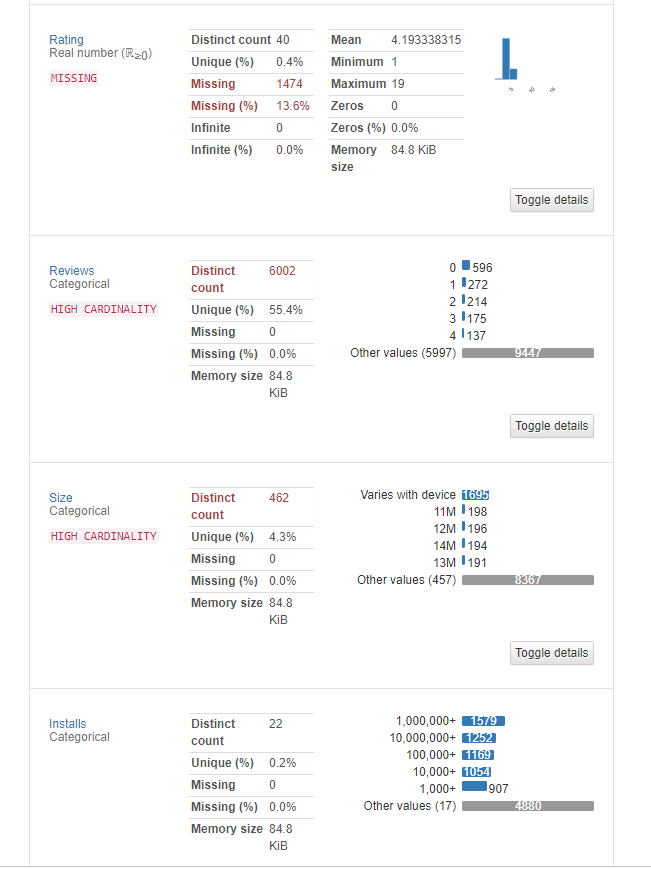Toggle details for the Size variable
Screen dimensions: 651x869
click(551, 653)
